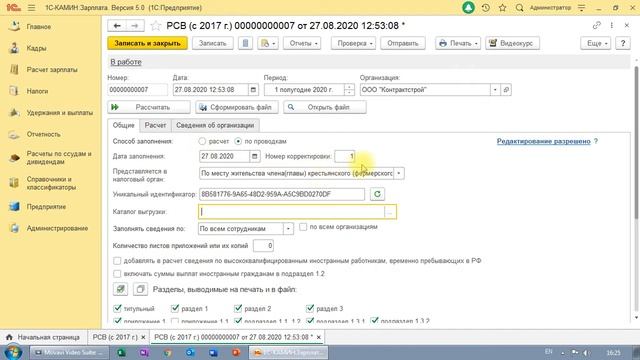640x360 pixels.
Task: Open Удержания и выплаты section
Action: [x=60, y=113]
